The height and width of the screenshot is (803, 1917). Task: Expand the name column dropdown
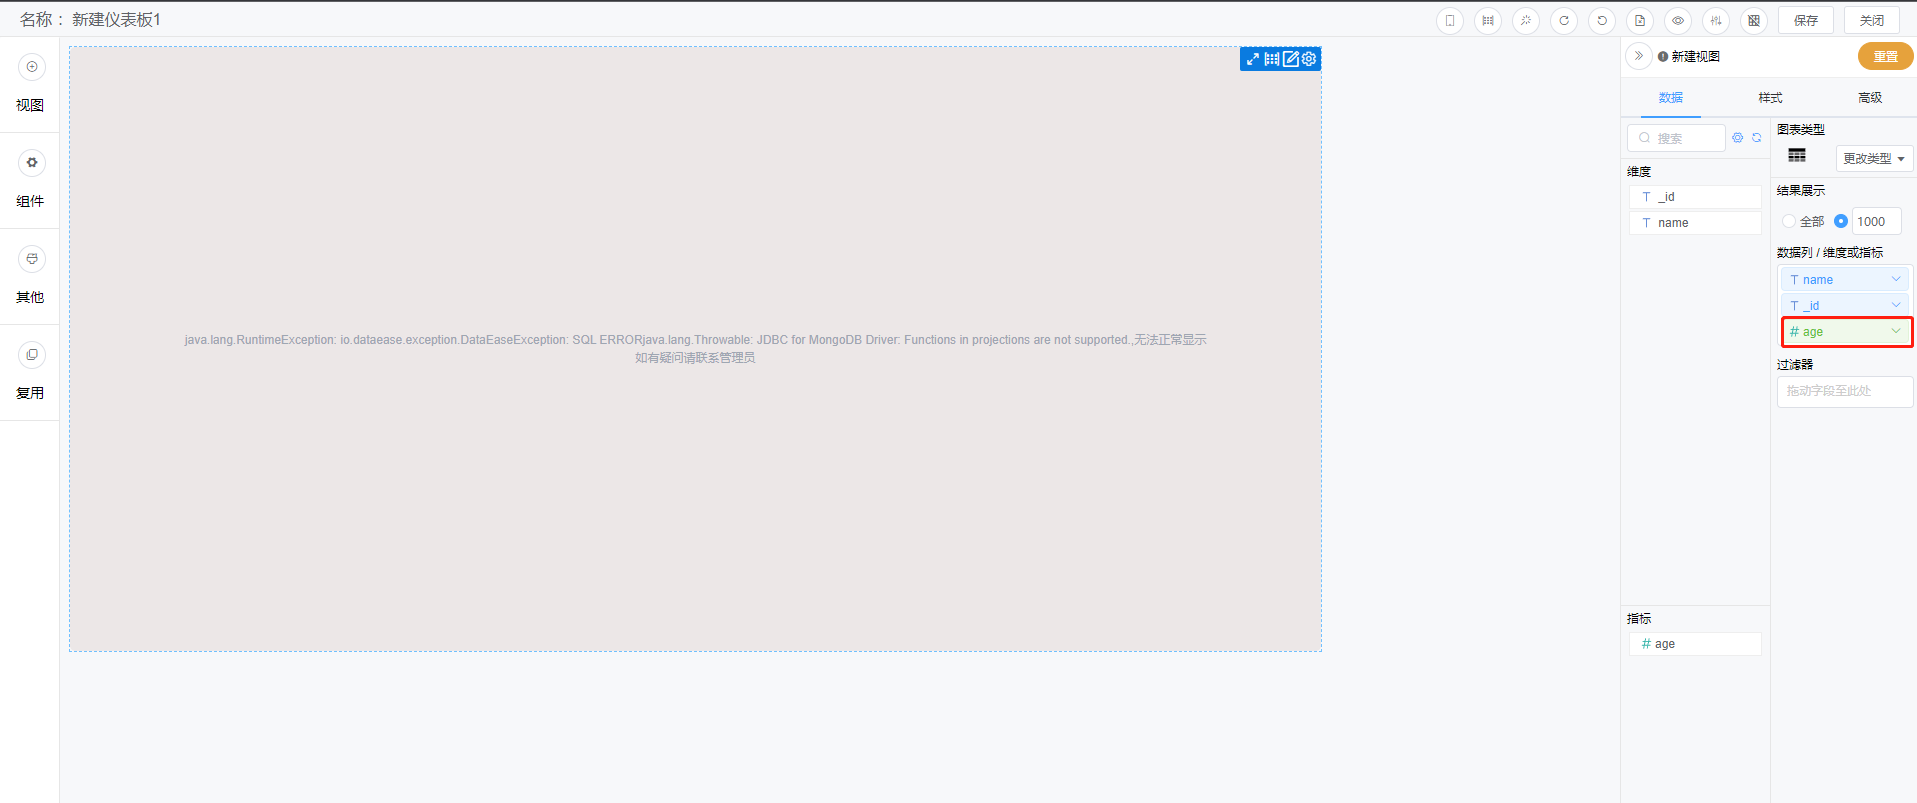[1896, 280]
